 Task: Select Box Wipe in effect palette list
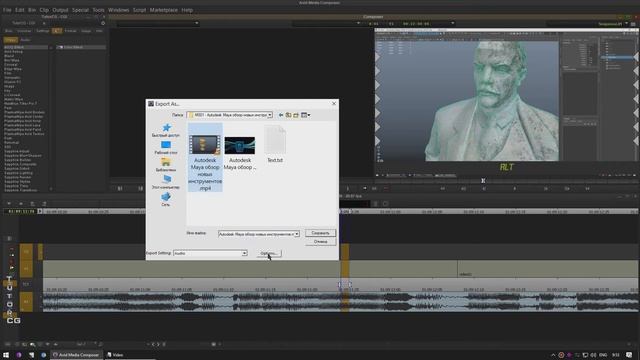pyautogui.click(x=12, y=60)
